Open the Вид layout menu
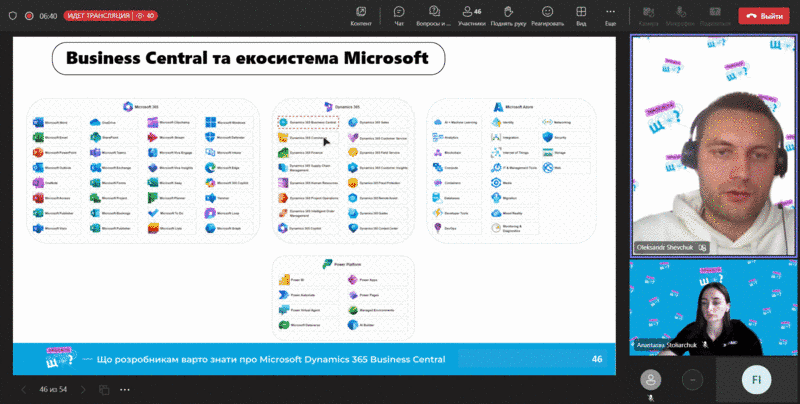 pyautogui.click(x=581, y=16)
